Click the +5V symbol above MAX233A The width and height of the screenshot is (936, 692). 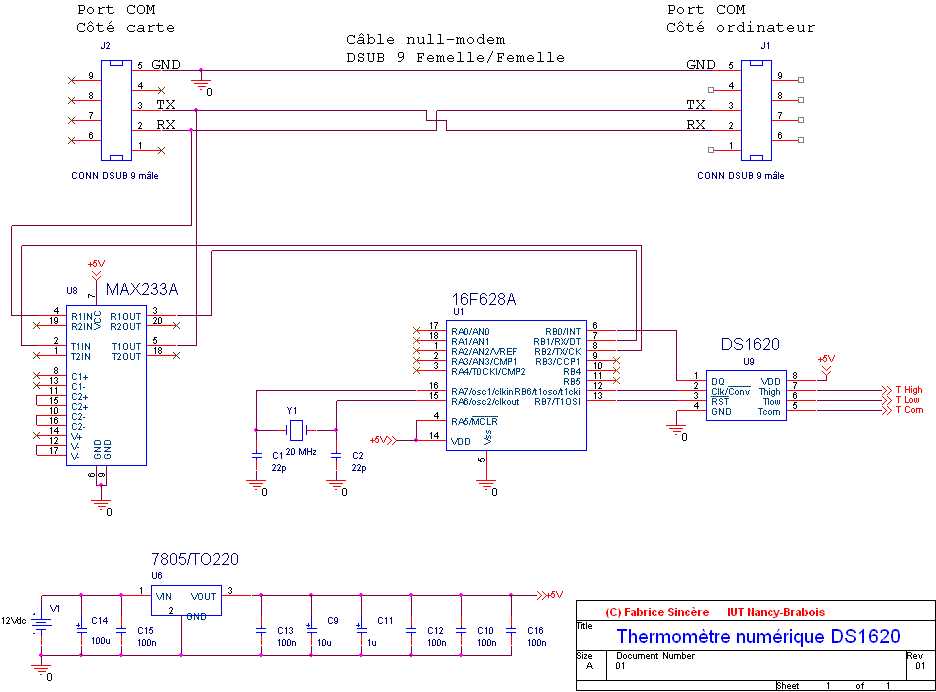pos(96,269)
